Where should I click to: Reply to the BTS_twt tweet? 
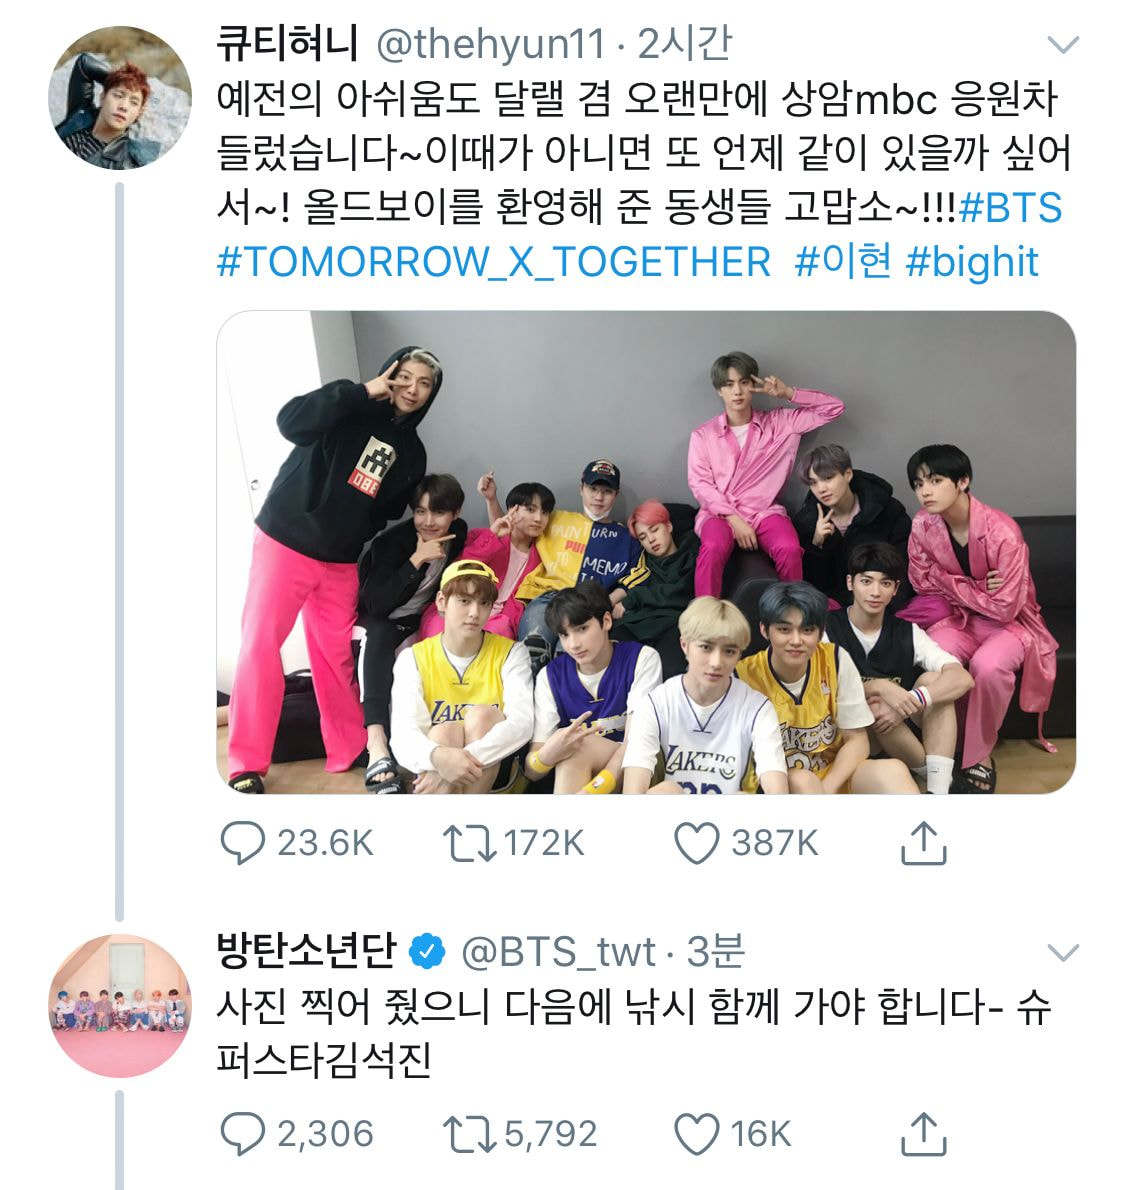(242, 1134)
